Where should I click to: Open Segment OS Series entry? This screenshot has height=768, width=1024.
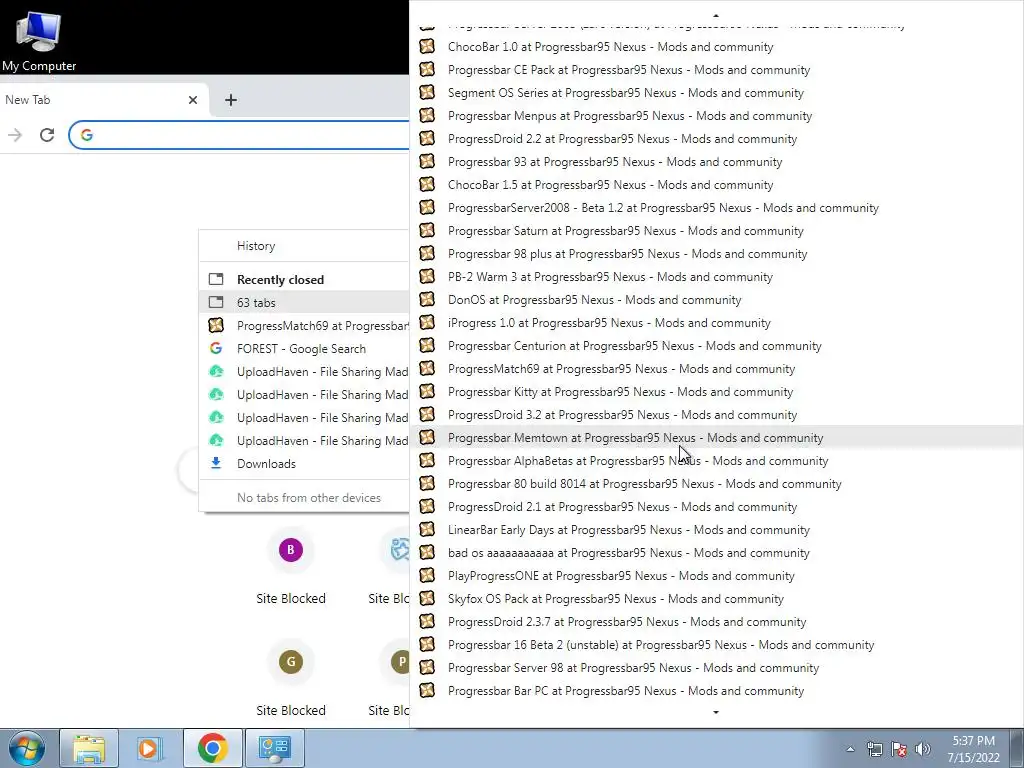click(716, 93)
